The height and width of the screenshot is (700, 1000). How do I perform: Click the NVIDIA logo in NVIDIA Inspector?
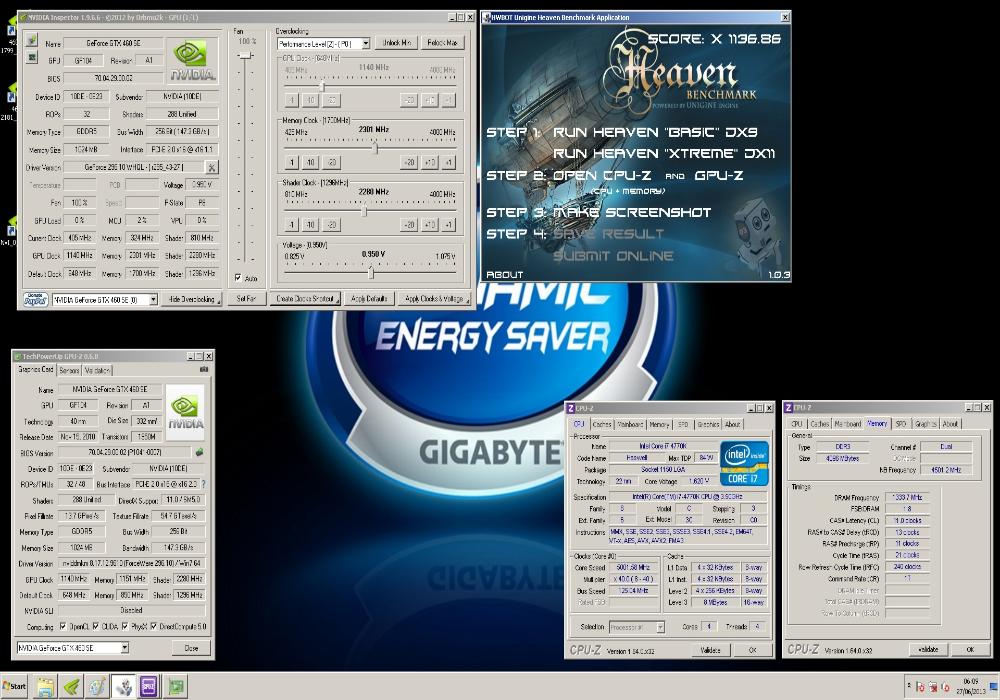[x=193, y=61]
